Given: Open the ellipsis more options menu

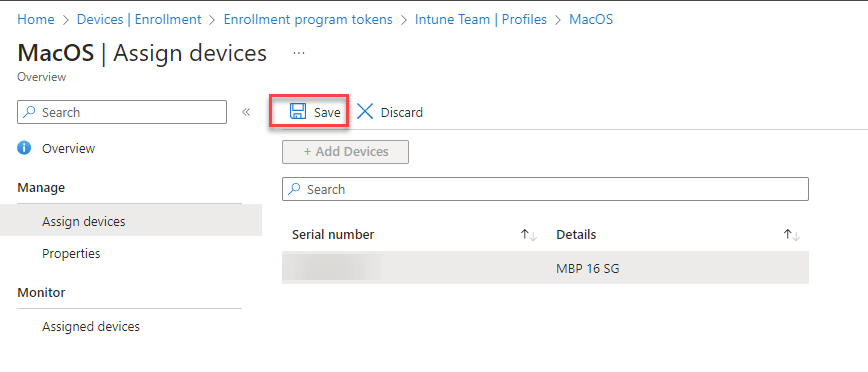Looking at the screenshot, I should tap(299, 53).
